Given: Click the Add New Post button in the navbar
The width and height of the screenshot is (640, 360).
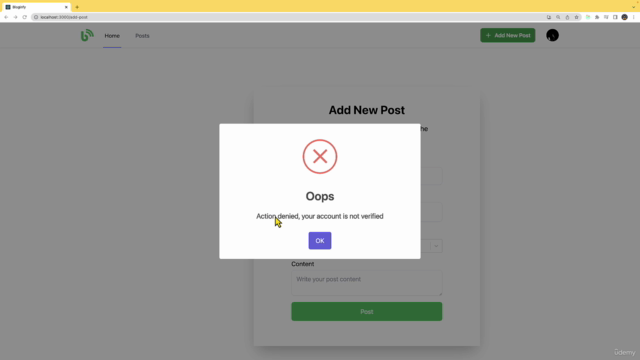Looking at the screenshot, I should coord(507,35).
